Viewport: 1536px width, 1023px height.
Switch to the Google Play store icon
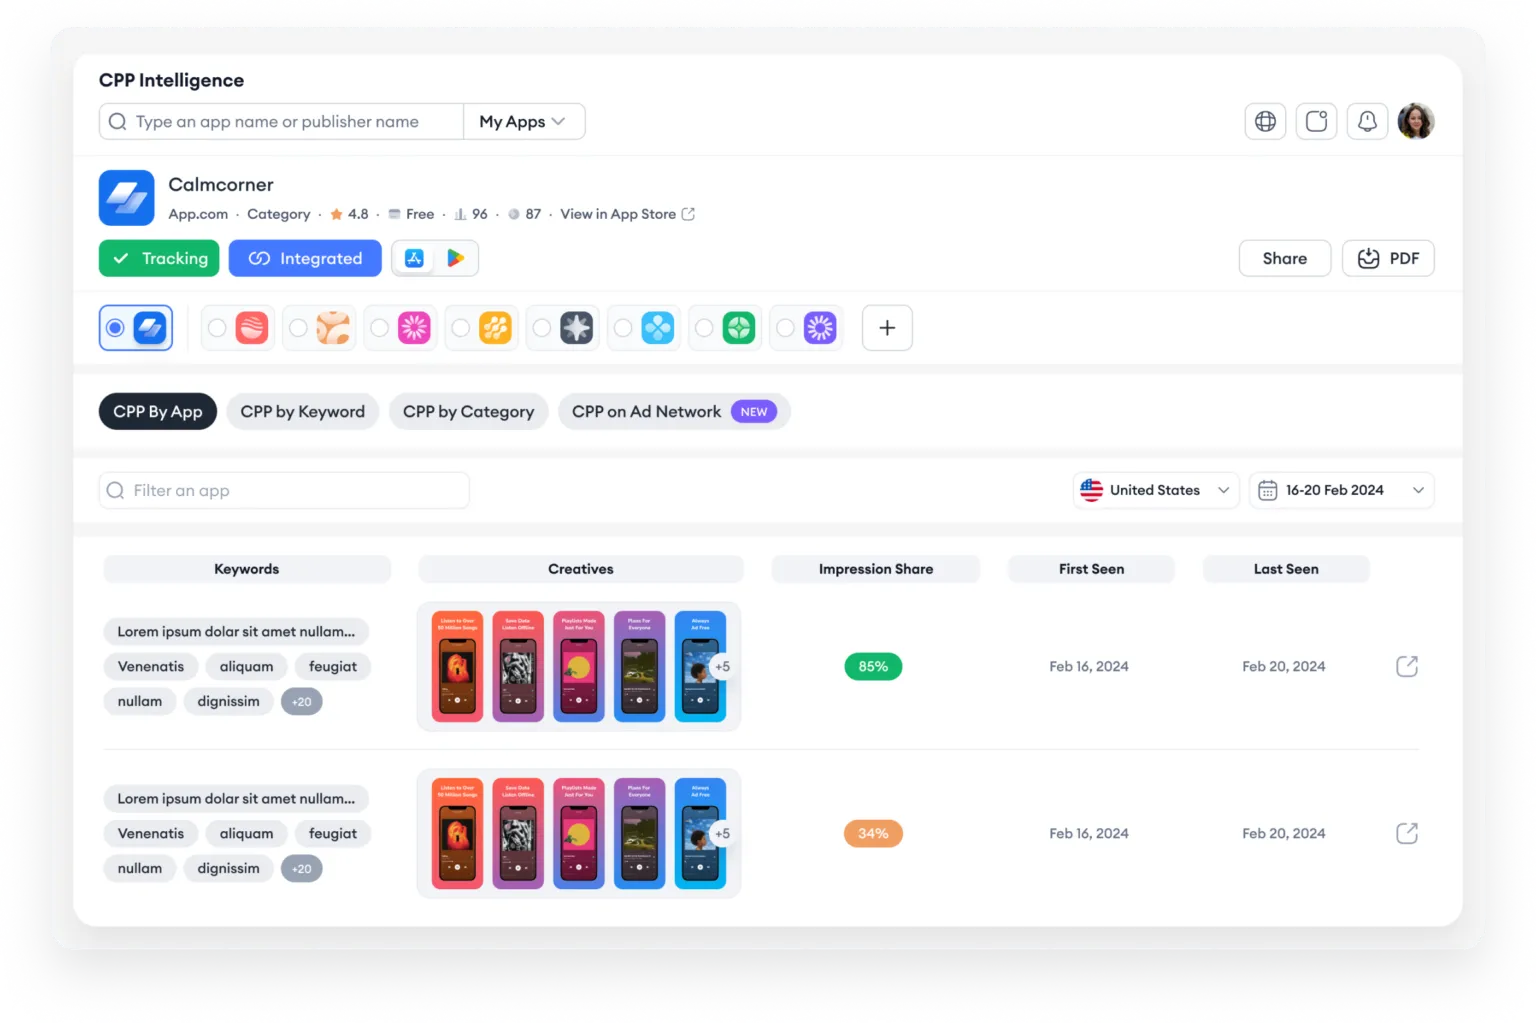tap(455, 258)
